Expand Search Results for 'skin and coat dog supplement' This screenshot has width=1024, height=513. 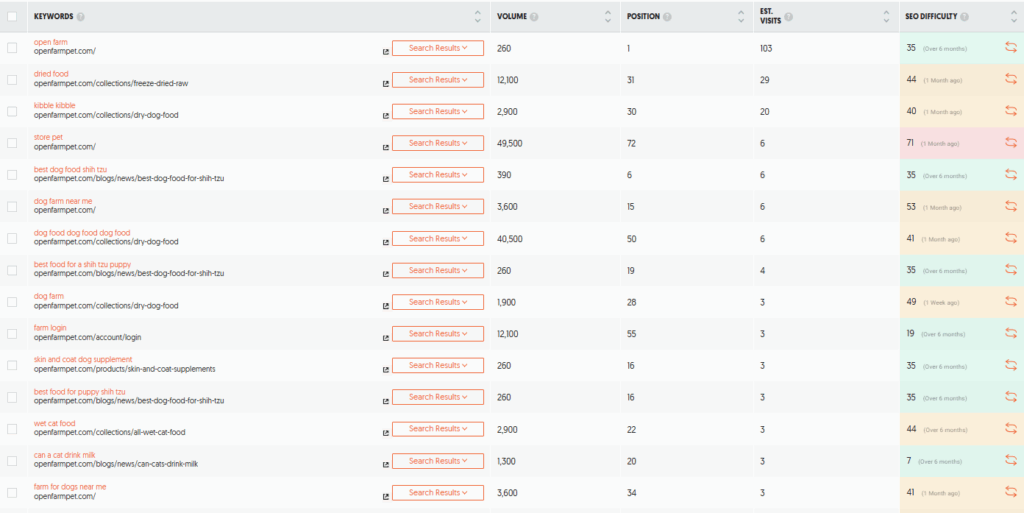pos(438,365)
